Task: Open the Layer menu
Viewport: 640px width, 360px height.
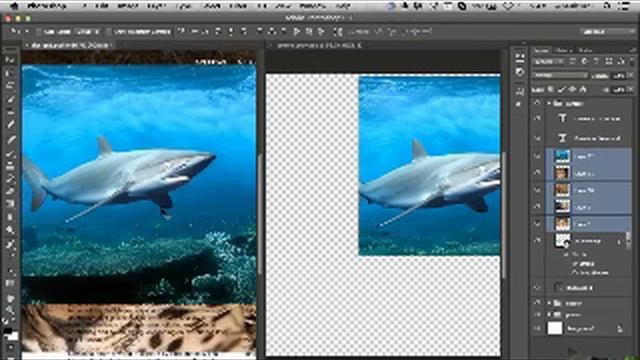Action: click(156, 6)
